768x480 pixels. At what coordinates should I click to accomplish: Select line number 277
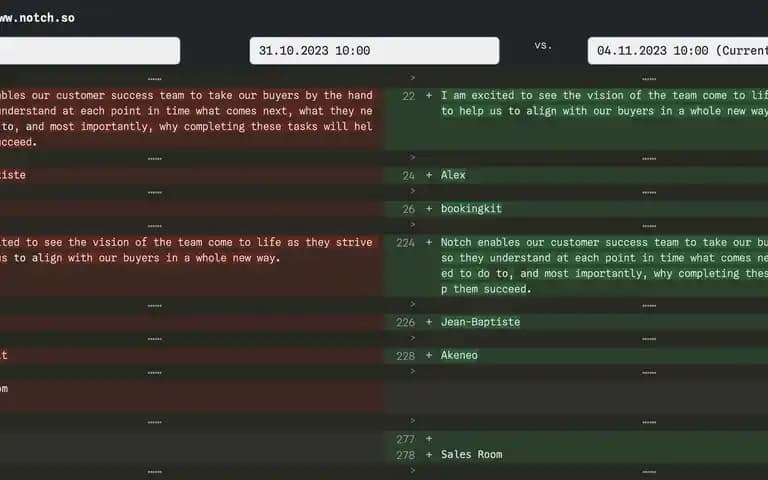(x=406, y=439)
